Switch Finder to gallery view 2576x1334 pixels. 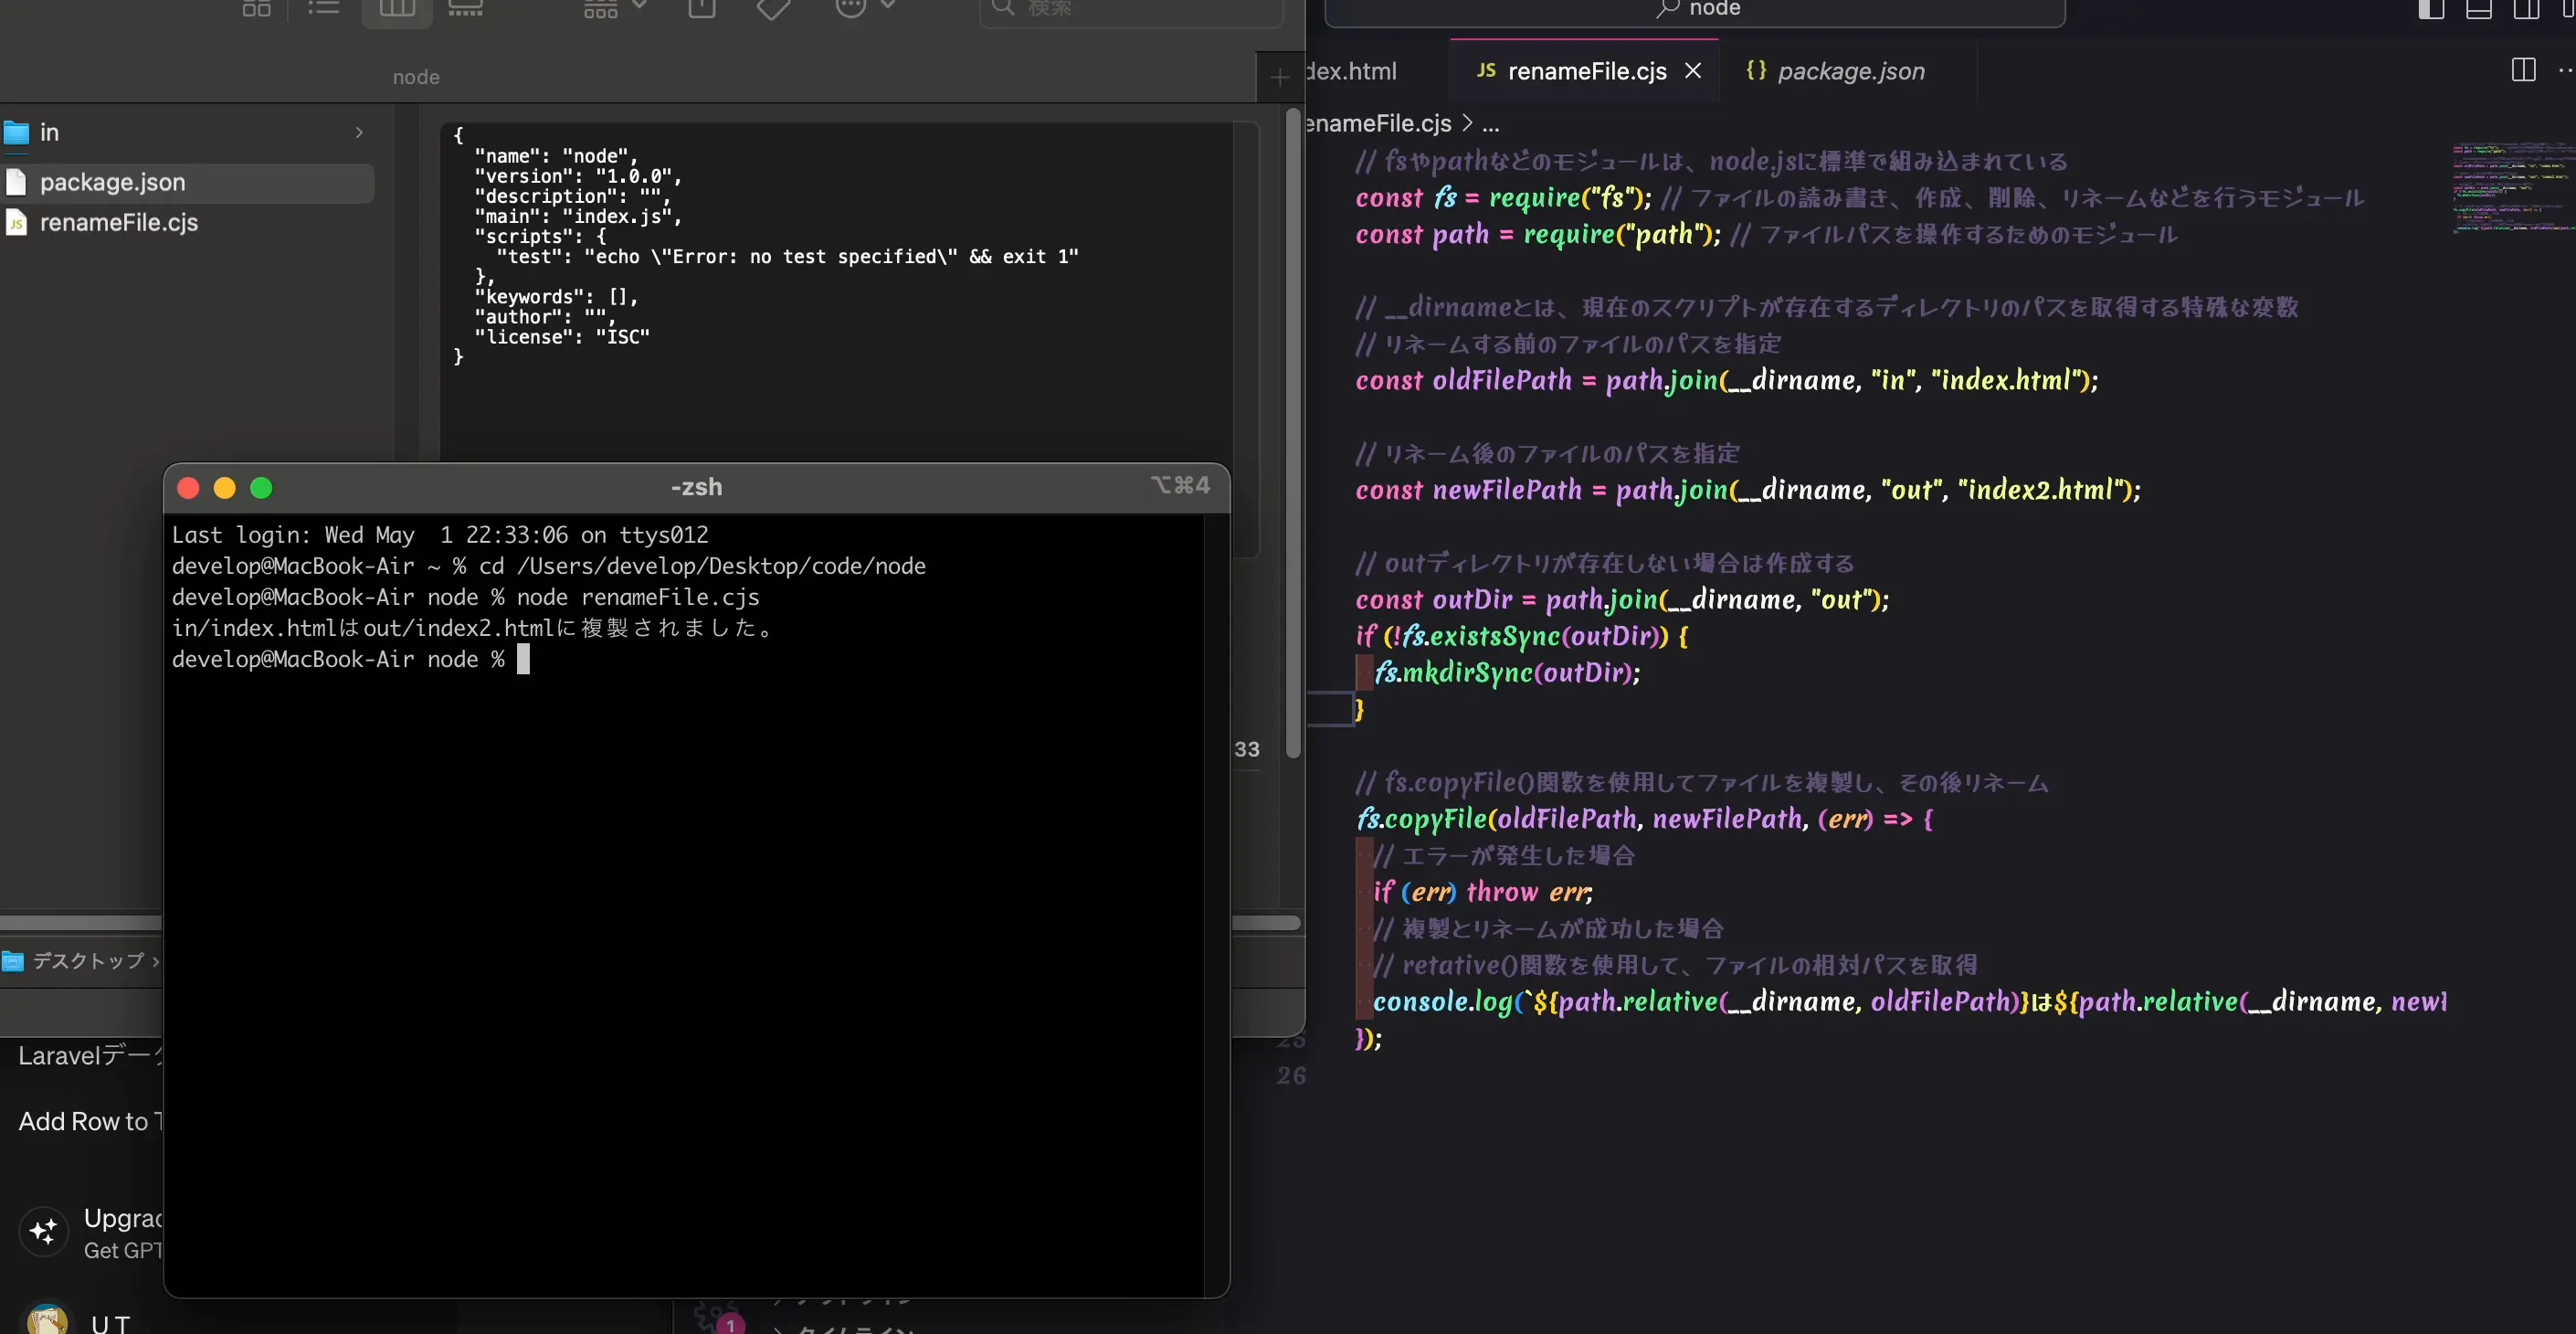click(466, 8)
